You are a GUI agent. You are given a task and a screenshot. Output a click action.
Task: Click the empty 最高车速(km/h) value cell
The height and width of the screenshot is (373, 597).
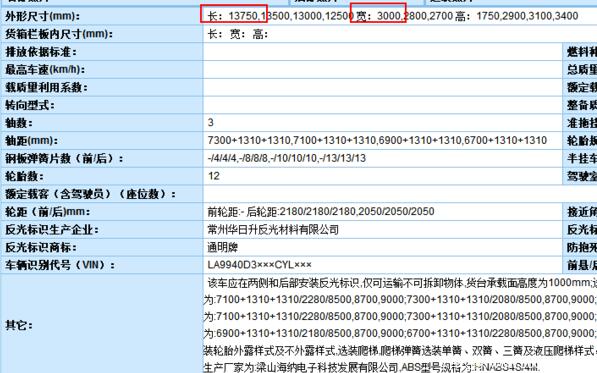click(383, 69)
